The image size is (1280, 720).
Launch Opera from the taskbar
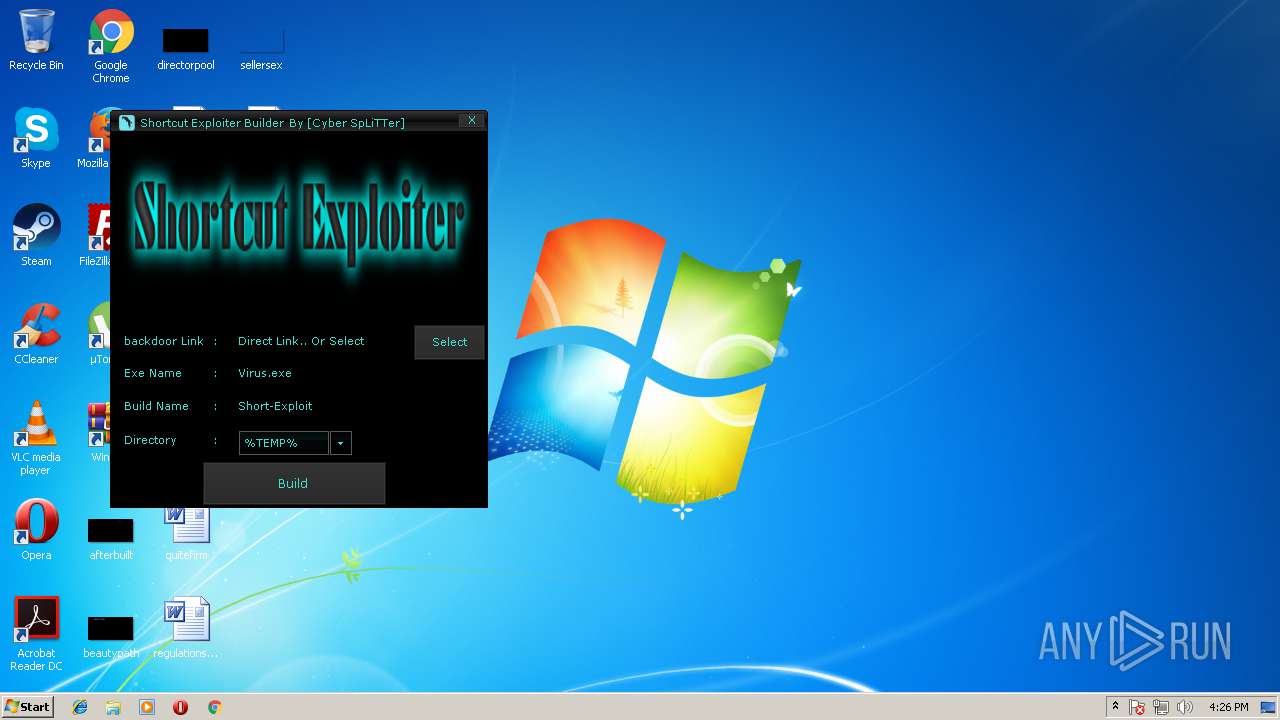point(180,707)
